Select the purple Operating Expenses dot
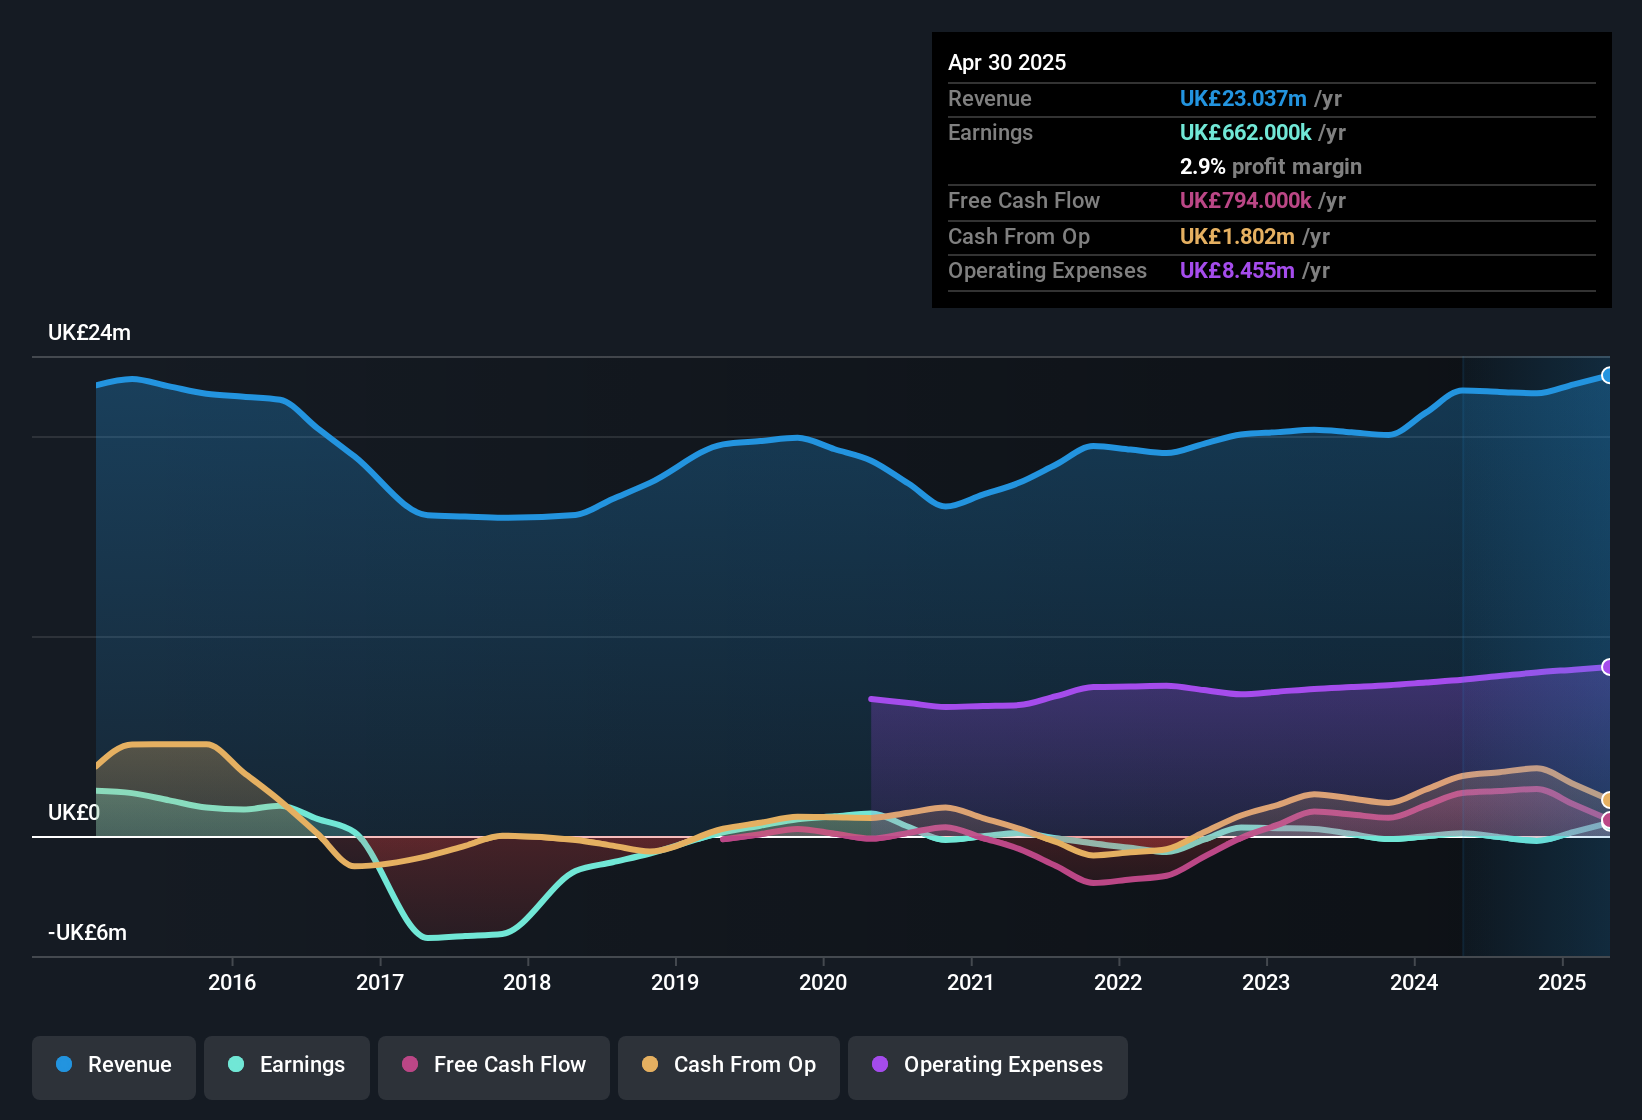 pyautogui.click(x=878, y=1065)
